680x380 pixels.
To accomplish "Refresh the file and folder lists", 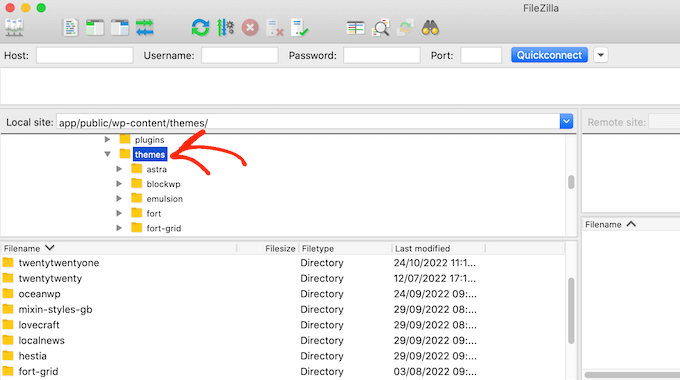I will point(200,28).
